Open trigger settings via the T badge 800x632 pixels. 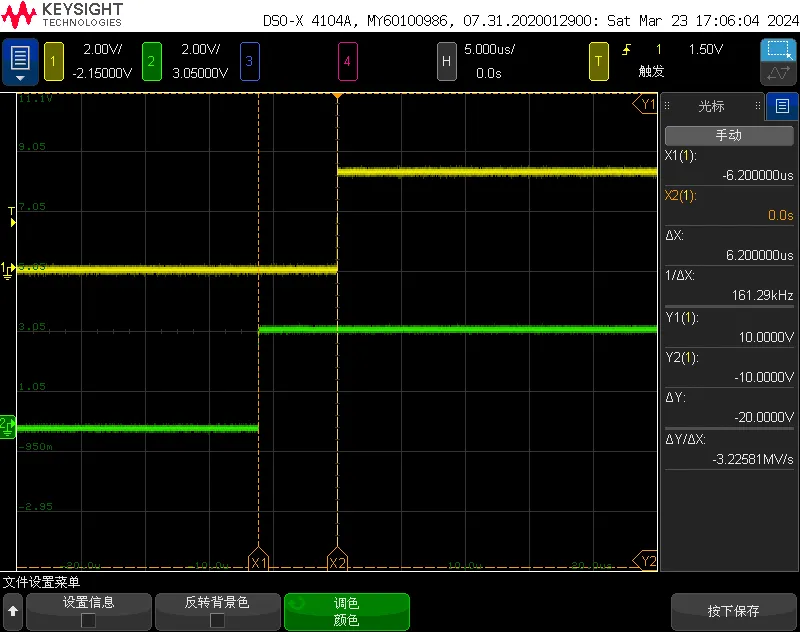point(599,62)
